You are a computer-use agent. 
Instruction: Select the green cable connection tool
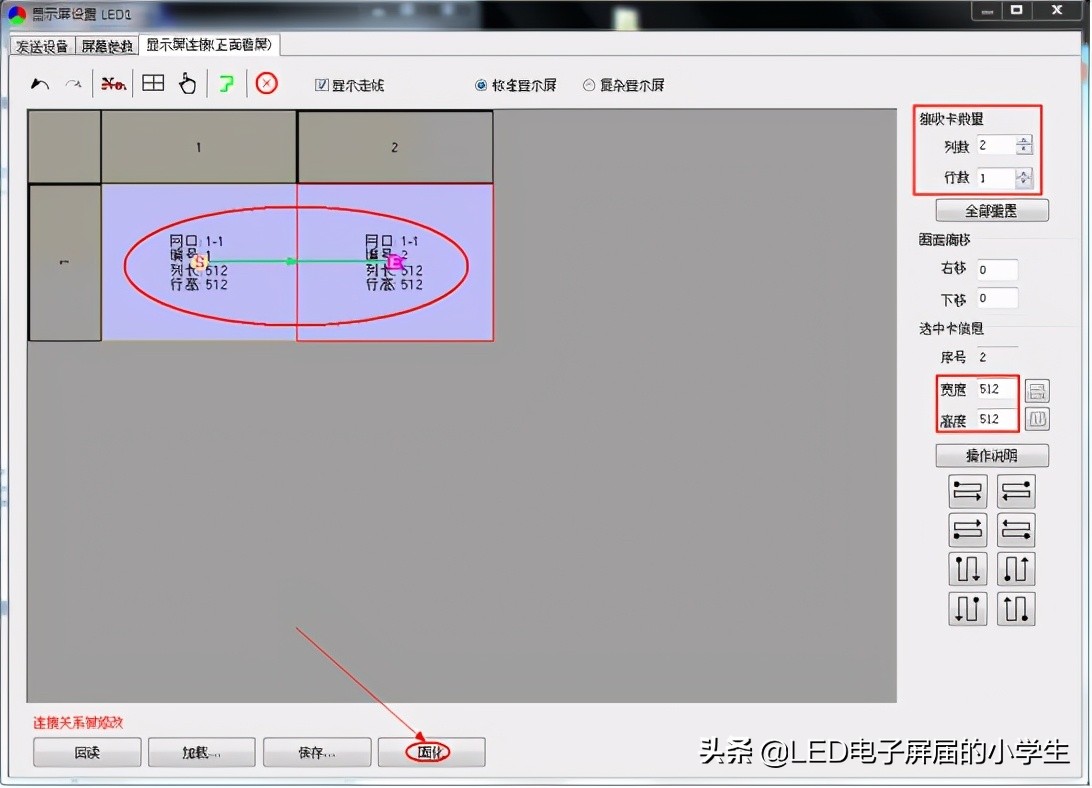coord(225,84)
